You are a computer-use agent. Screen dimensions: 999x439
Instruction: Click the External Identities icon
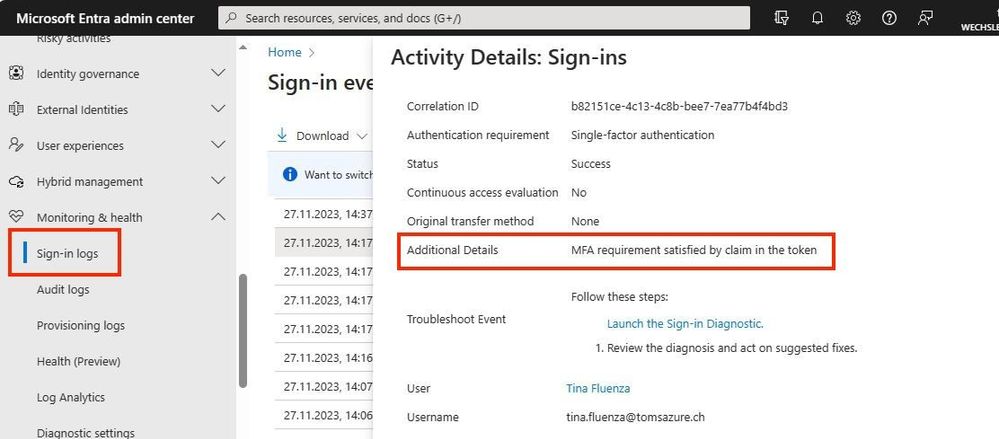pos(16,109)
